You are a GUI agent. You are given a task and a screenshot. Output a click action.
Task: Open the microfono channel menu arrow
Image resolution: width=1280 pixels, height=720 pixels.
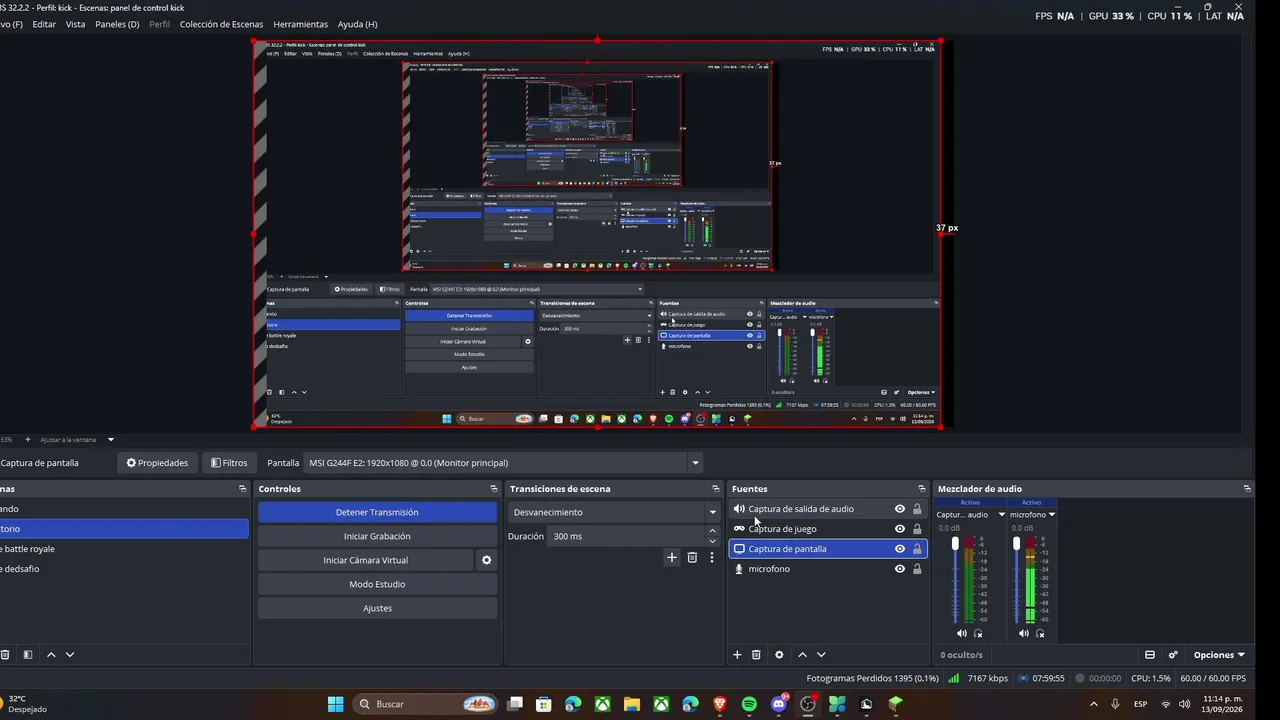(x=1052, y=515)
